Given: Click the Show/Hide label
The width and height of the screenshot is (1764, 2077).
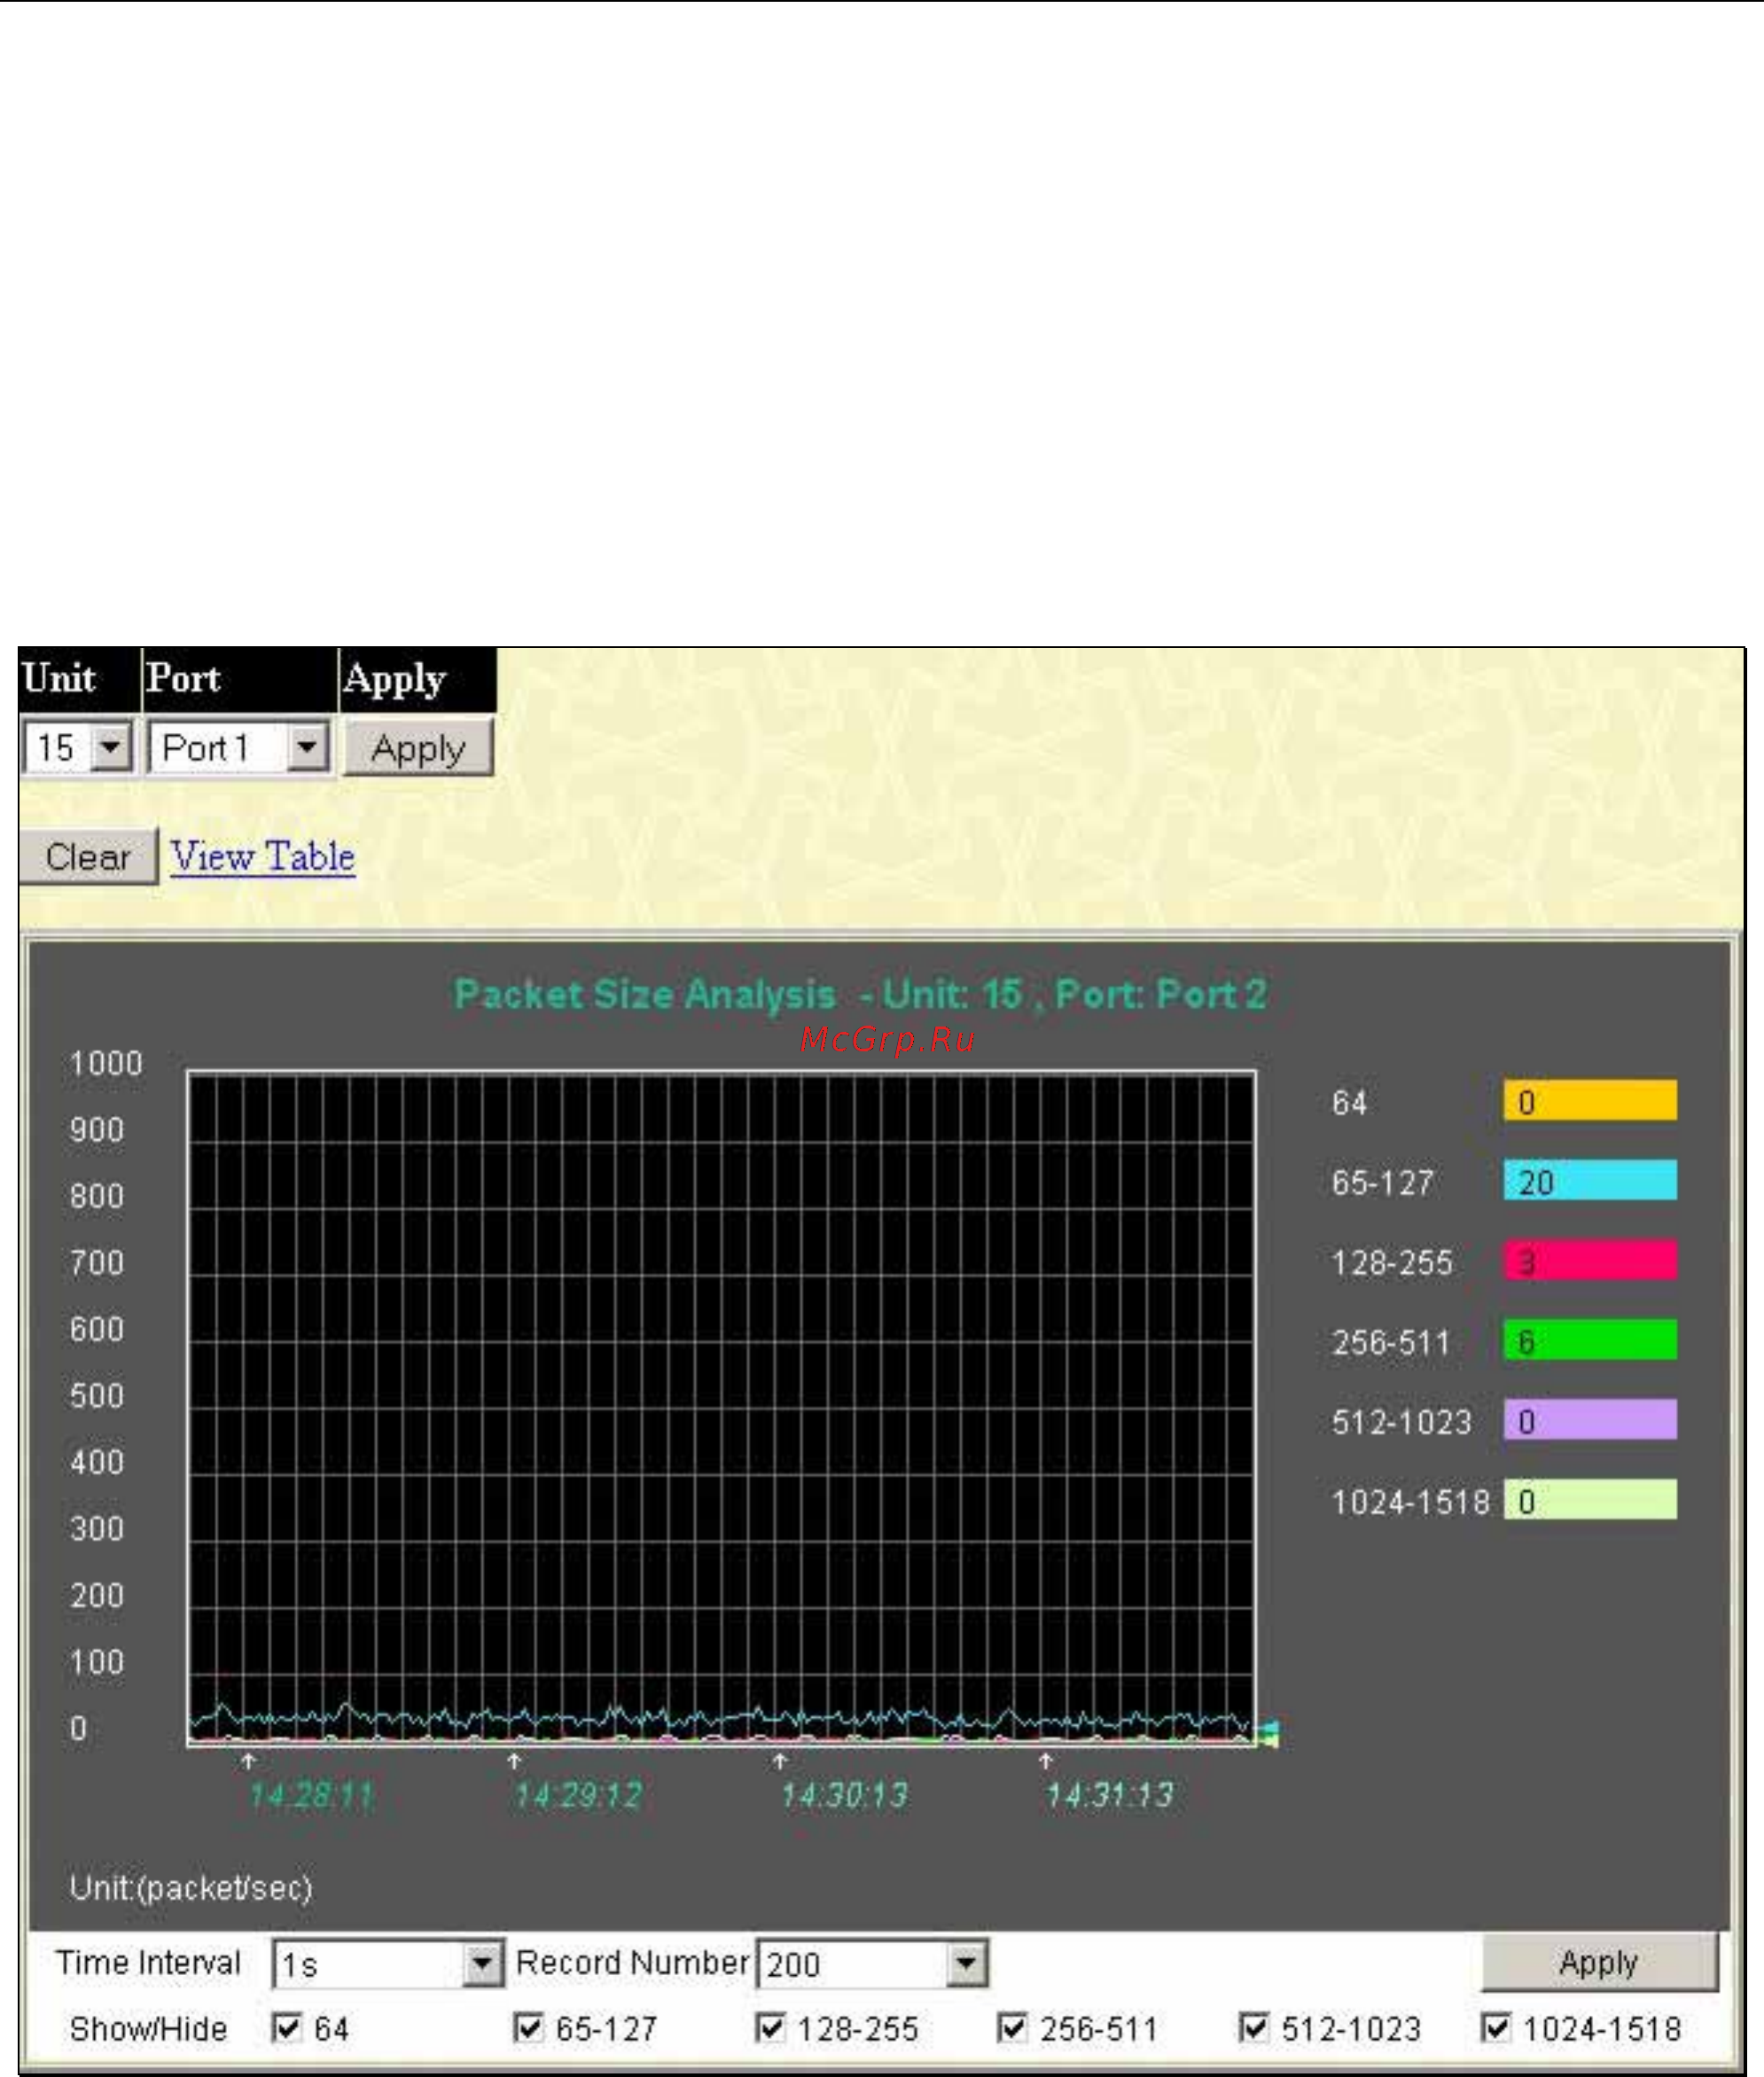Looking at the screenshot, I should tap(149, 2029).
